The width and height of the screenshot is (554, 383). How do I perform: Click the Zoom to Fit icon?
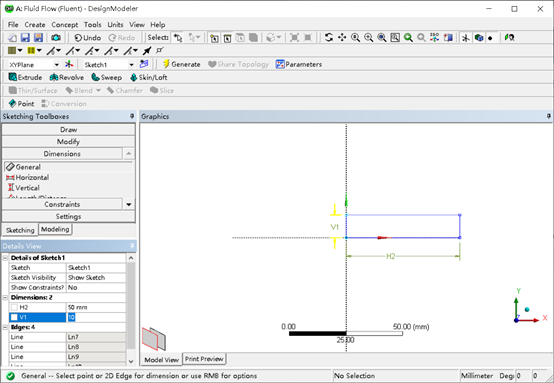[x=382, y=37]
